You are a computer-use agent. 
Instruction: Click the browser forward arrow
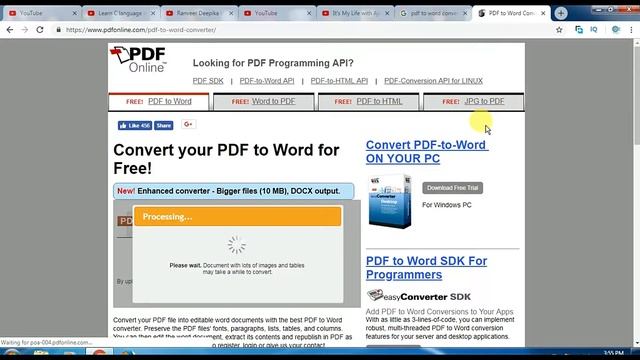pyautogui.click(x=25, y=30)
